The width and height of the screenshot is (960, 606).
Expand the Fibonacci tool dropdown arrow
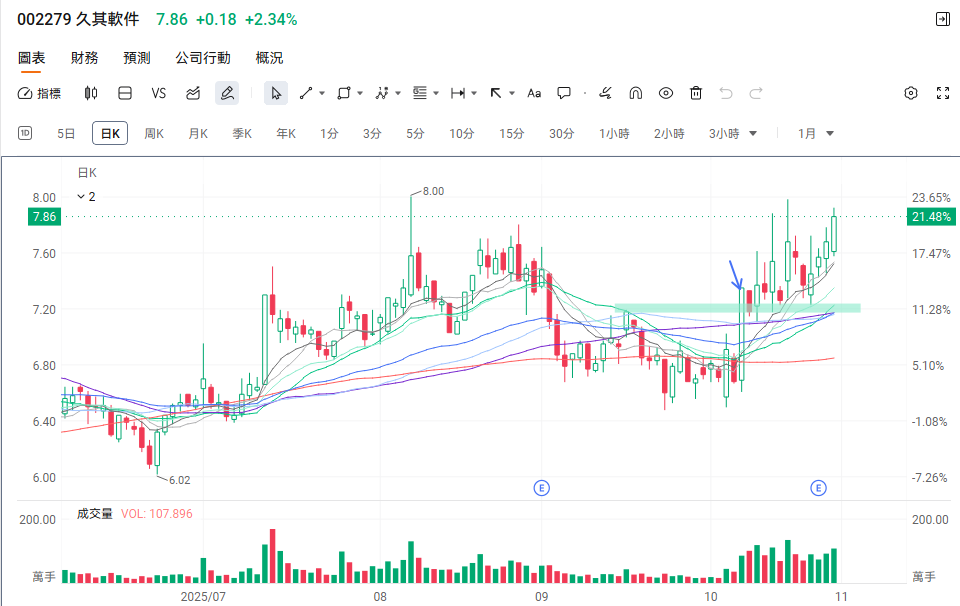coord(436,94)
